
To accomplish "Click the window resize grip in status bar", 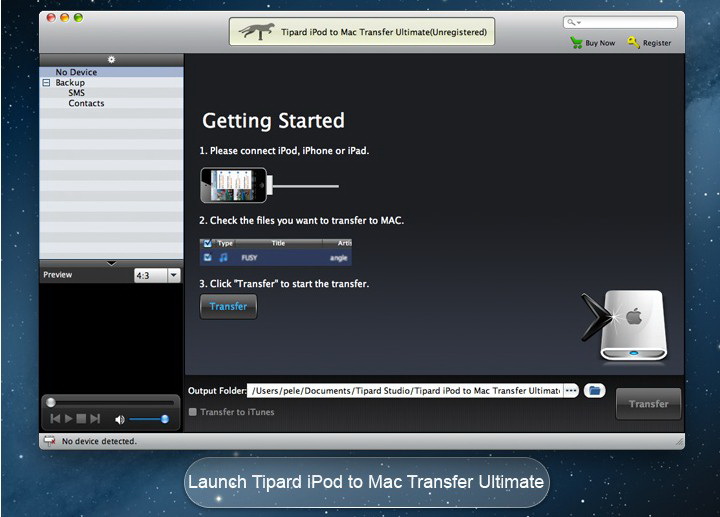I will click(x=679, y=442).
